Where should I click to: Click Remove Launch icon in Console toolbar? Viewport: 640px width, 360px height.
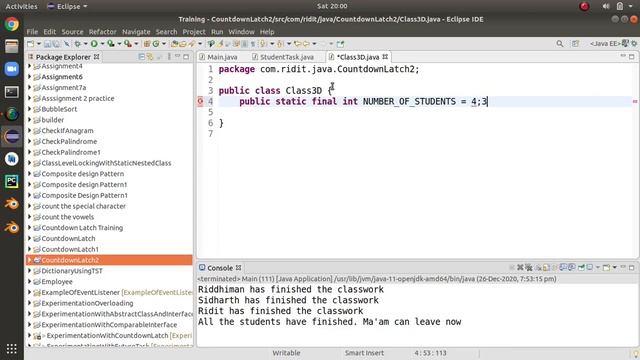(x=520, y=268)
